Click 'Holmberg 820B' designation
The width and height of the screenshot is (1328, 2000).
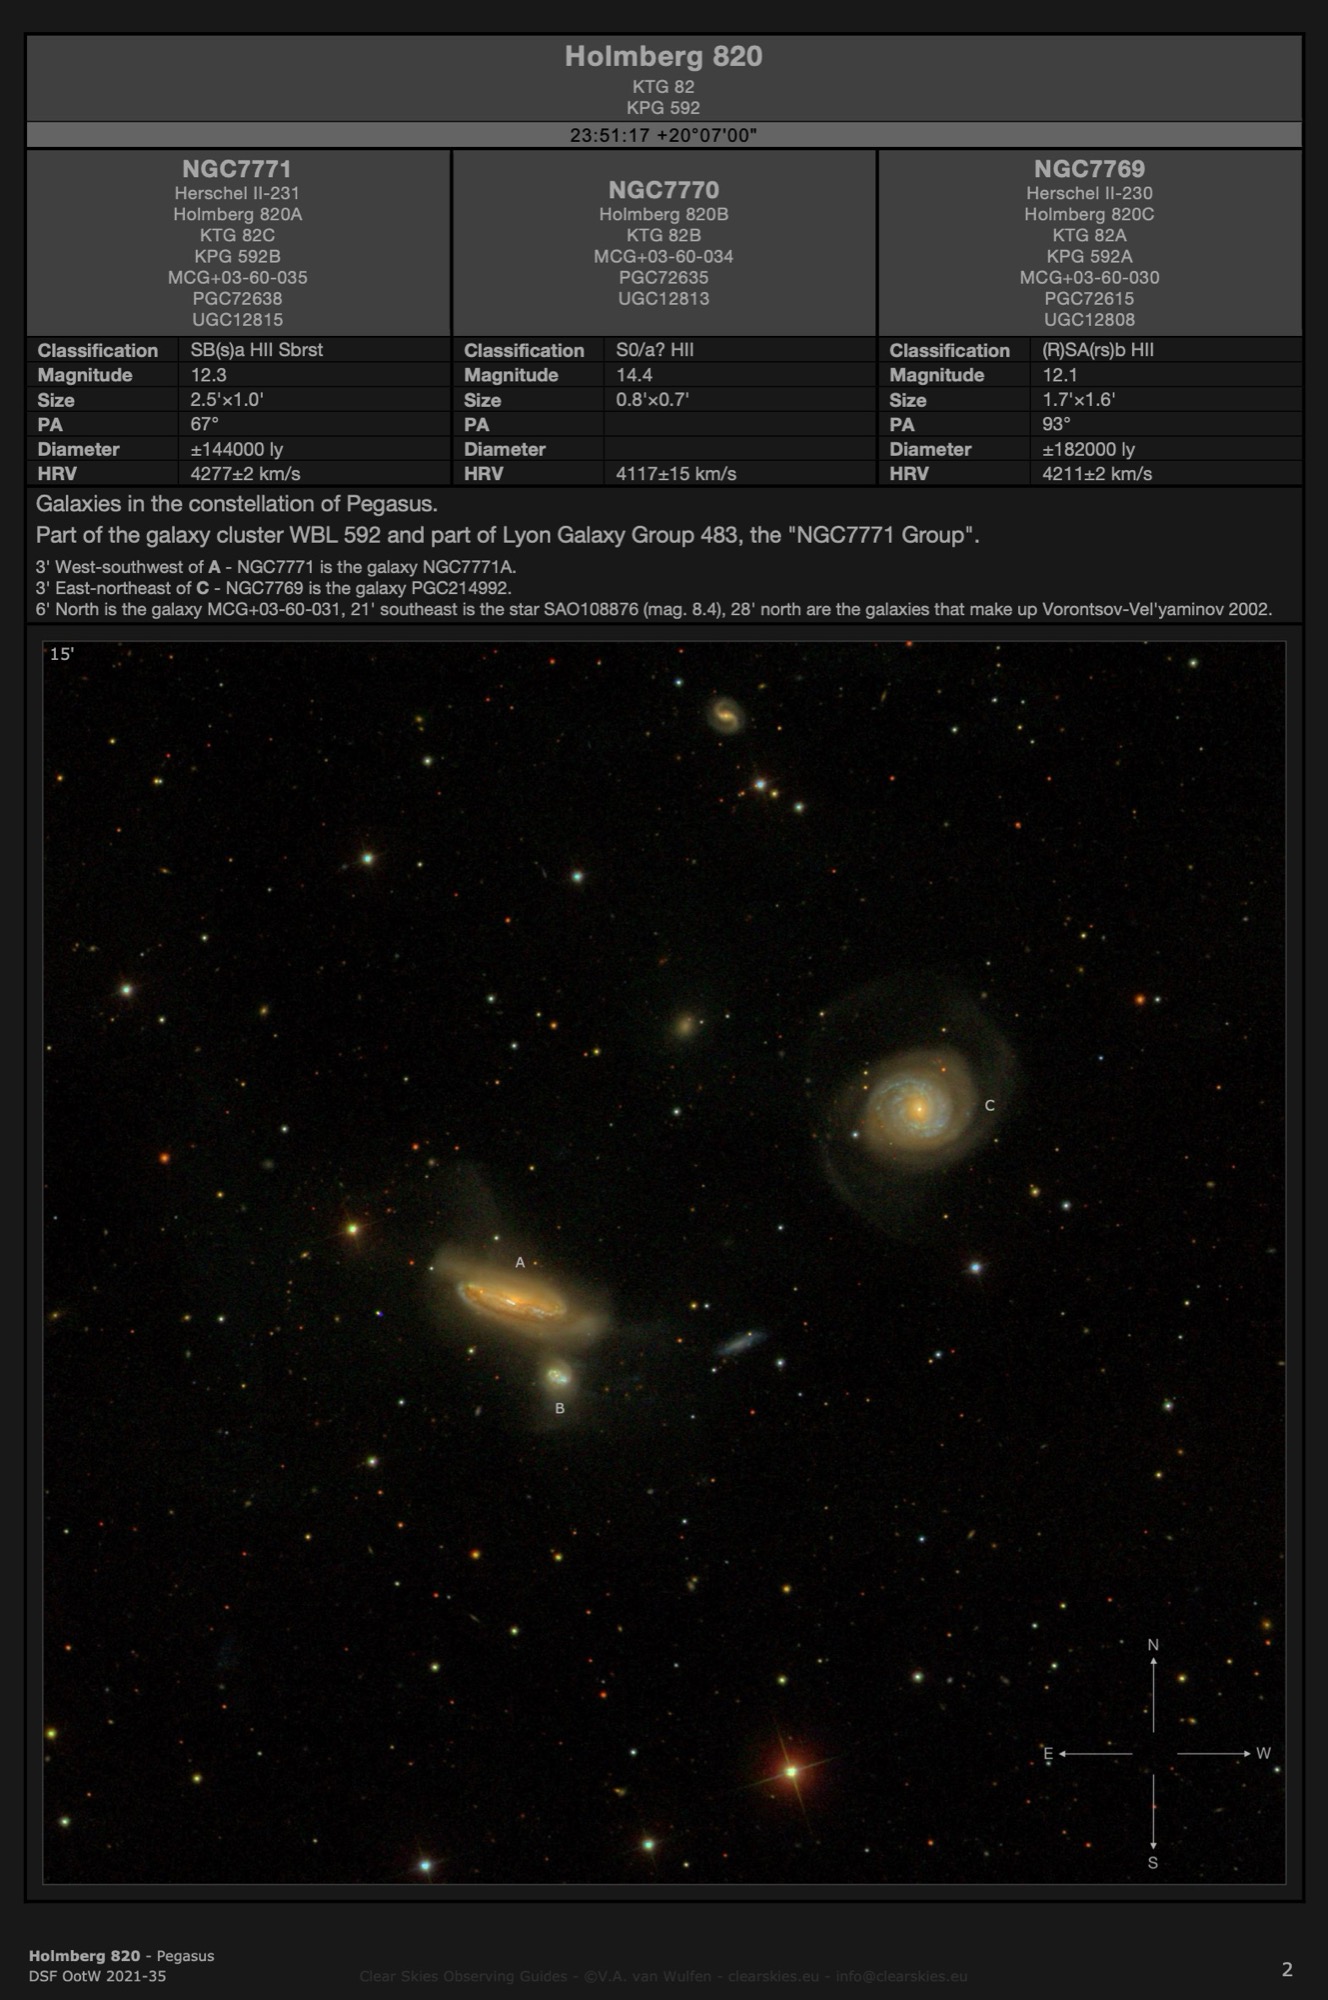coord(663,214)
